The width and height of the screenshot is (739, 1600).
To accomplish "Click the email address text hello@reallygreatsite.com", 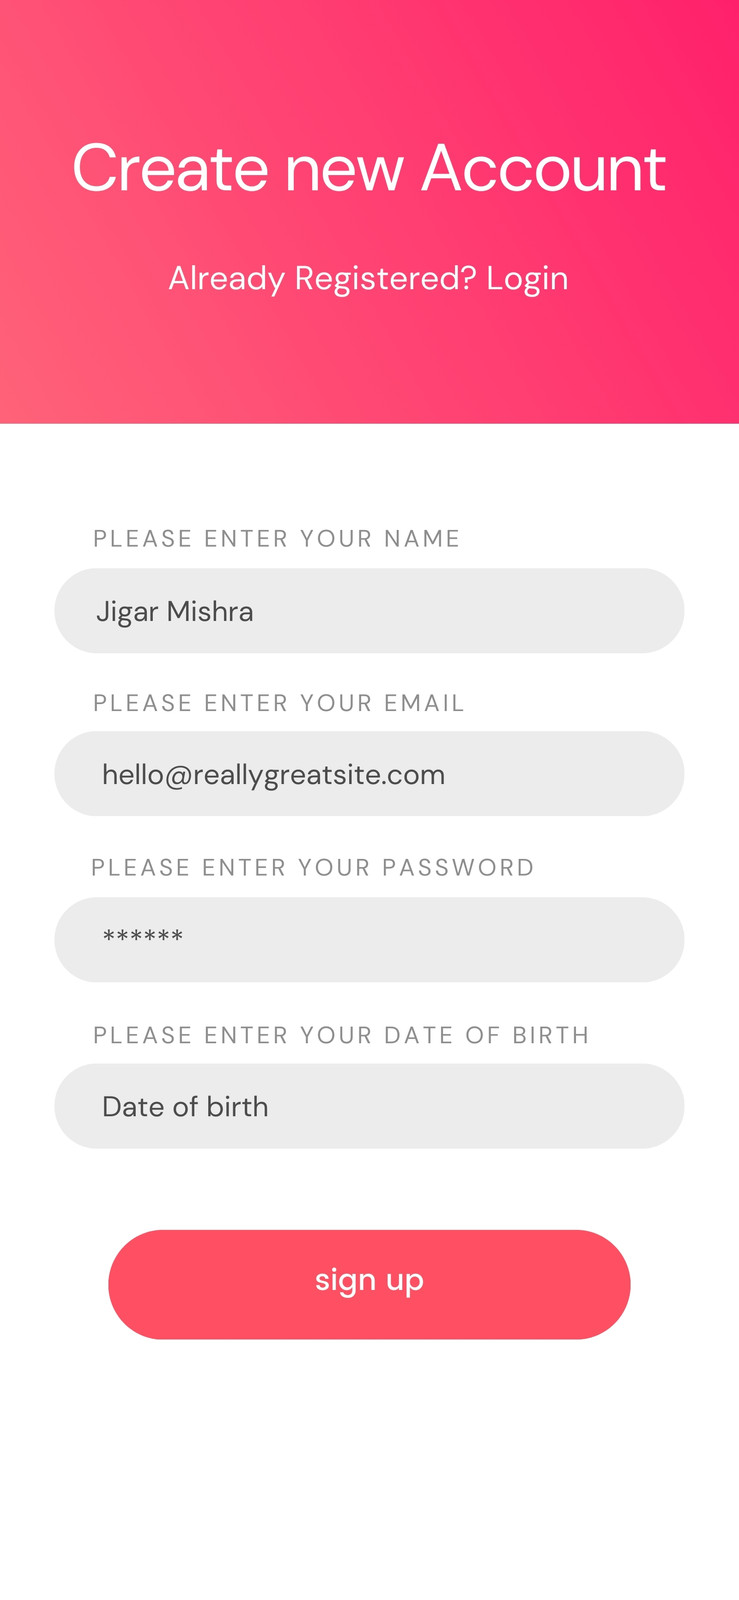I will coord(274,775).
